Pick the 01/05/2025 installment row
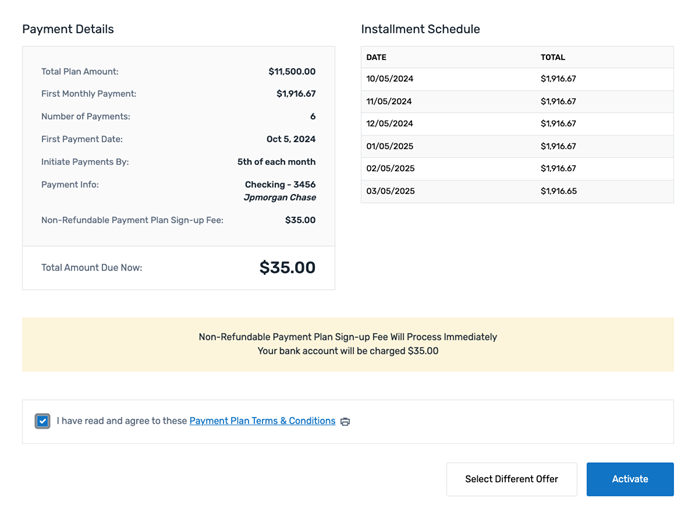The image size is (700, 512). 516,146
